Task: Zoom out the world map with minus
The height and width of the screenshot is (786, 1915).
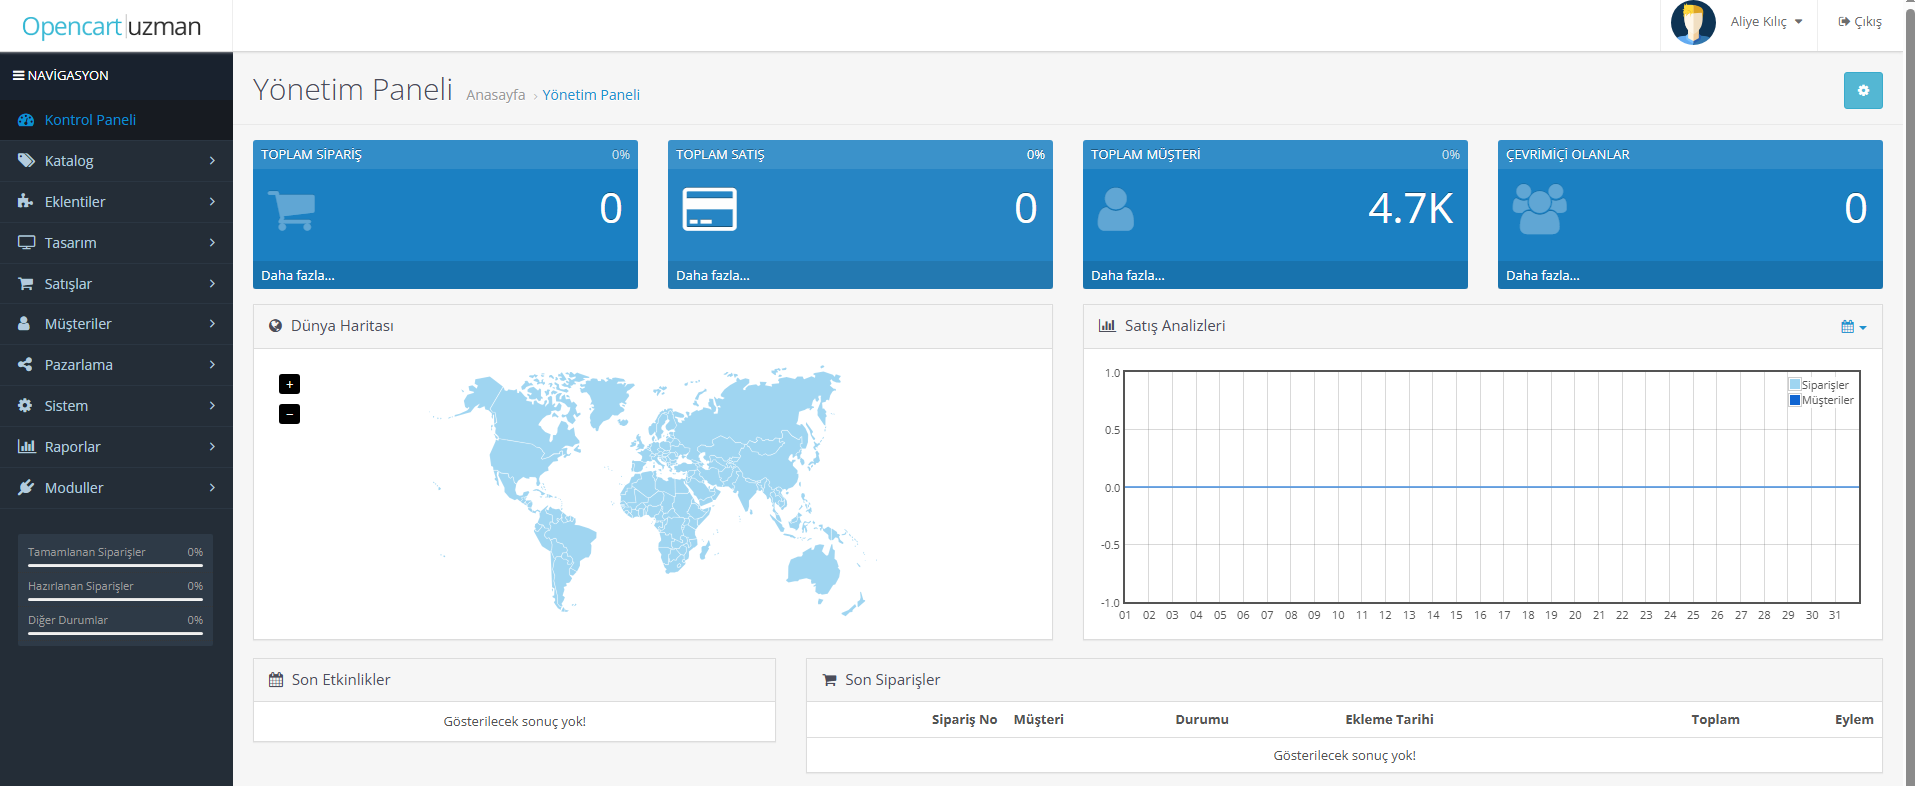Action: (289, 414)
